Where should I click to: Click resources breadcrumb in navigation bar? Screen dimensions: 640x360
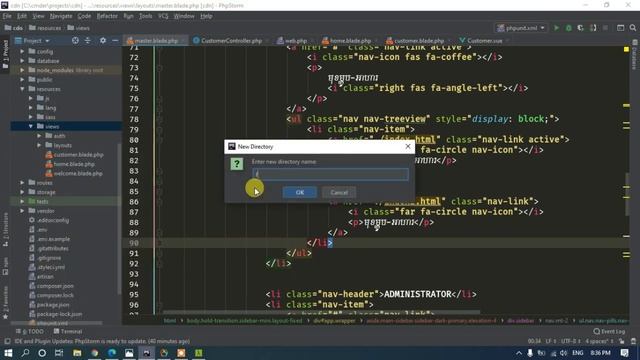point(45,28)
